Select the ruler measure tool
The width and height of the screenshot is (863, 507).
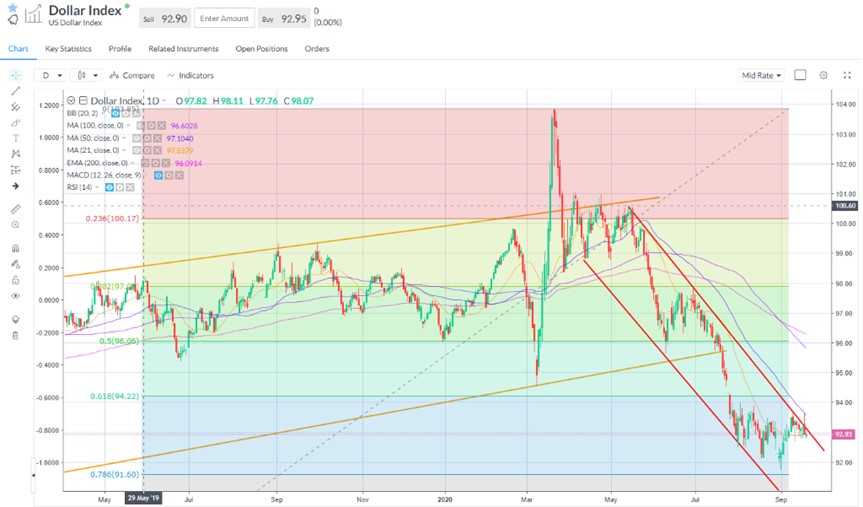coord(15,209)
